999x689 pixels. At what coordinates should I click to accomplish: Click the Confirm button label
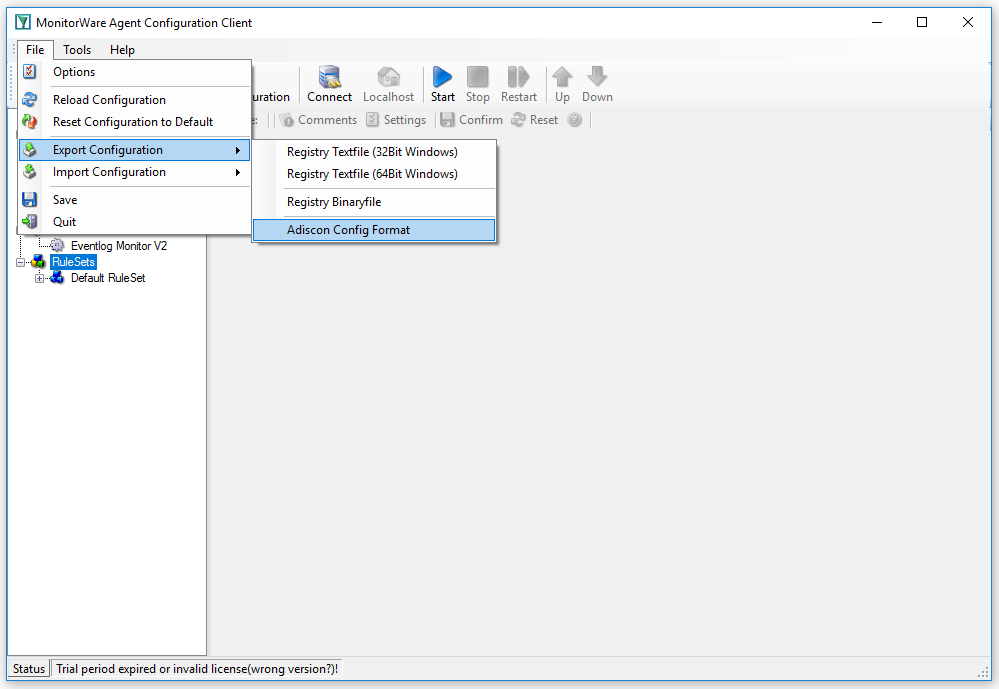coord(481,120)
